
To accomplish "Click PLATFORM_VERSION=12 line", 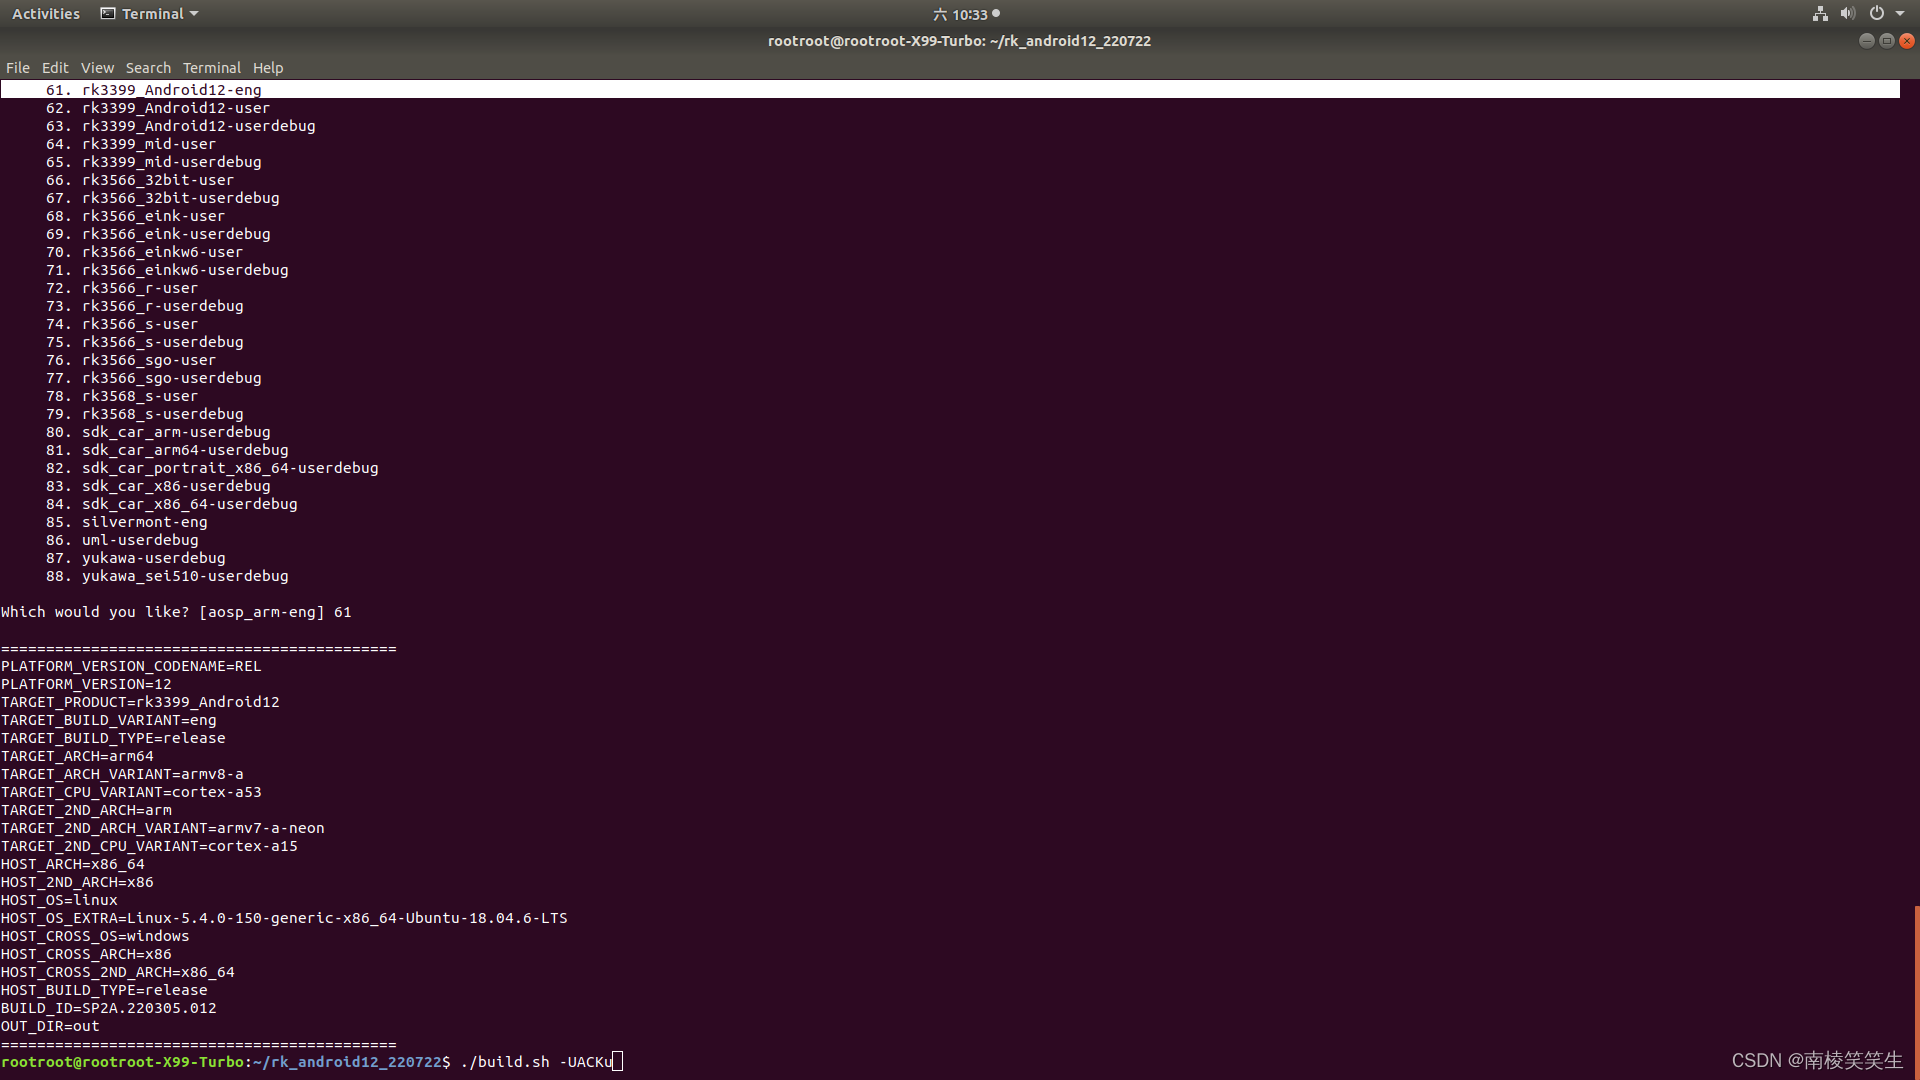I will [x=86, y=684].
